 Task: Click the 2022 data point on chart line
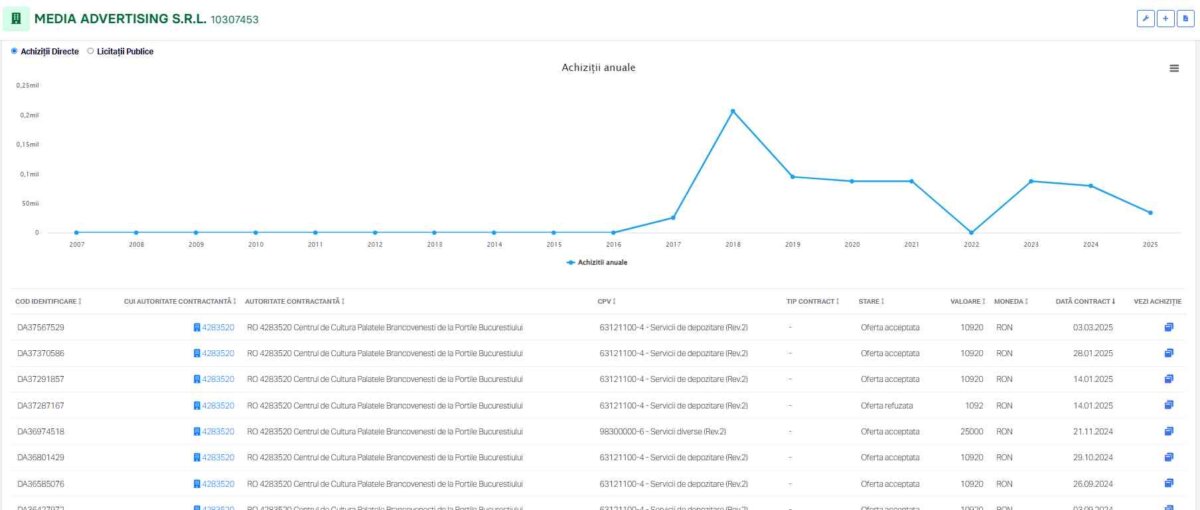pos(971,232)
